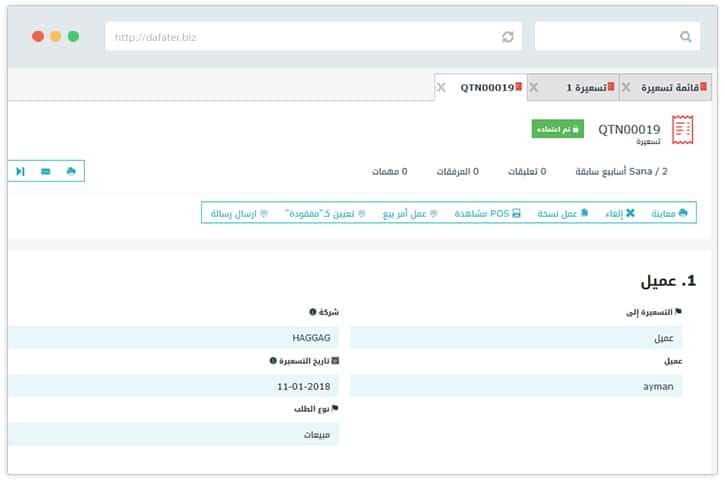Viewport: 725px width, 485px height.
Task: Reload the page with refresh icon
Action: pyautogui.click(x=508, y=37)
